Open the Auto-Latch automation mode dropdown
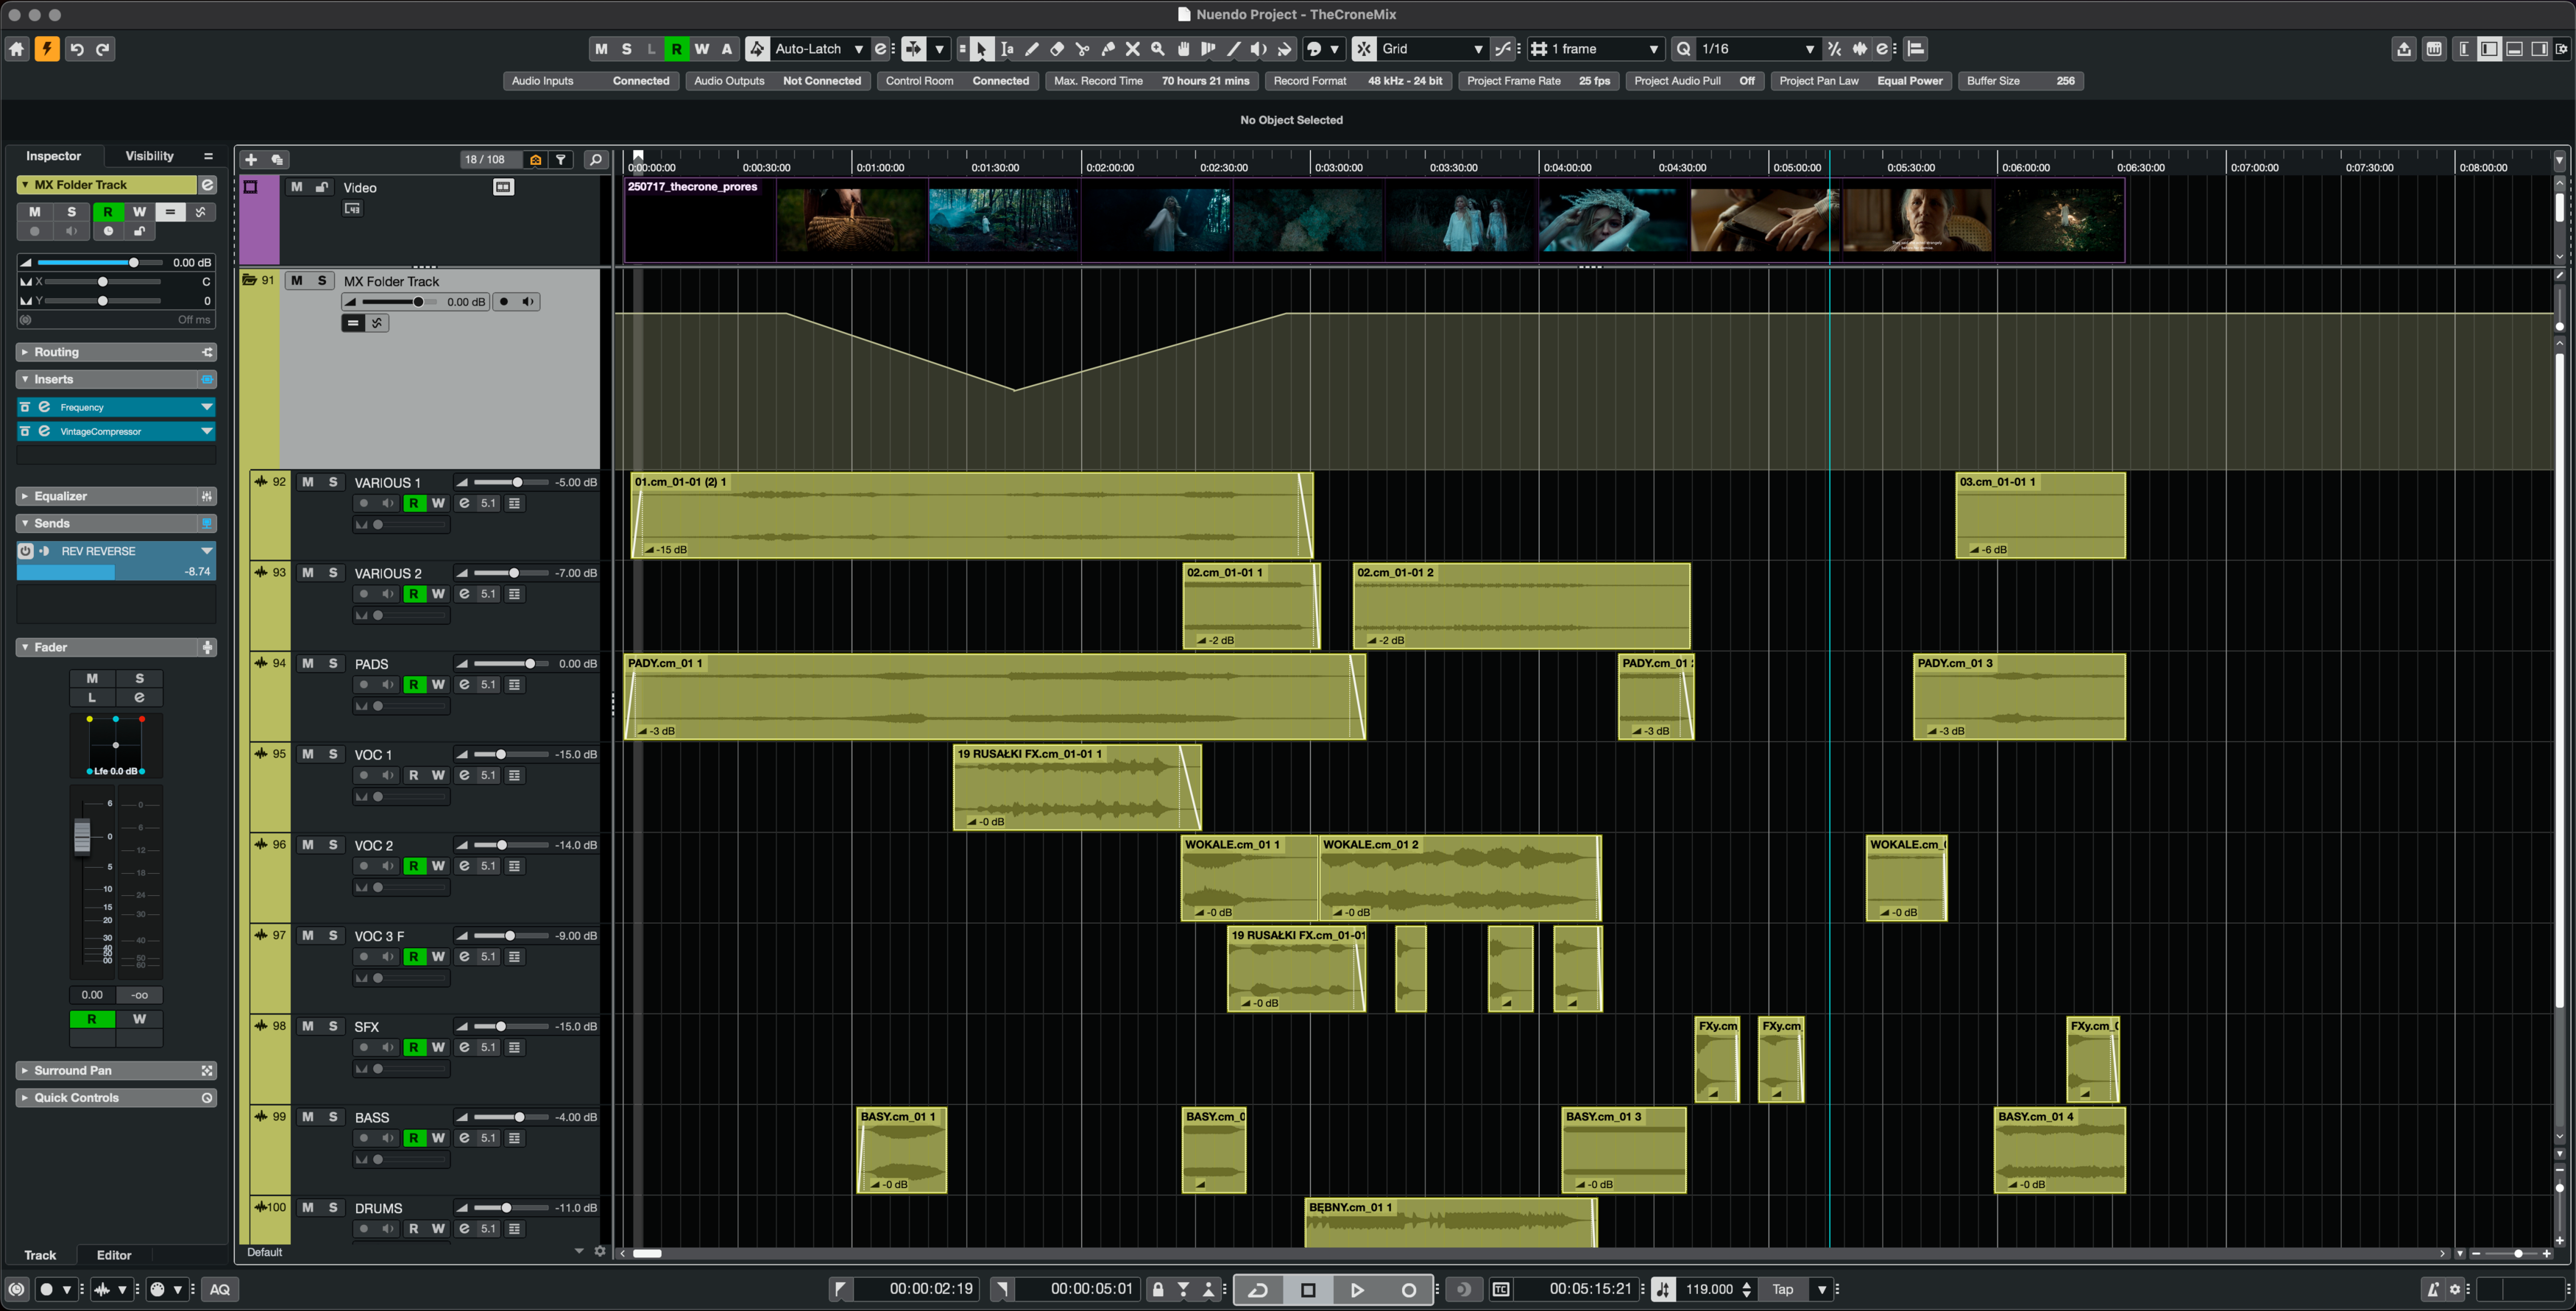The width and height of the screenshot is (2576, 1311). (858, 49)
